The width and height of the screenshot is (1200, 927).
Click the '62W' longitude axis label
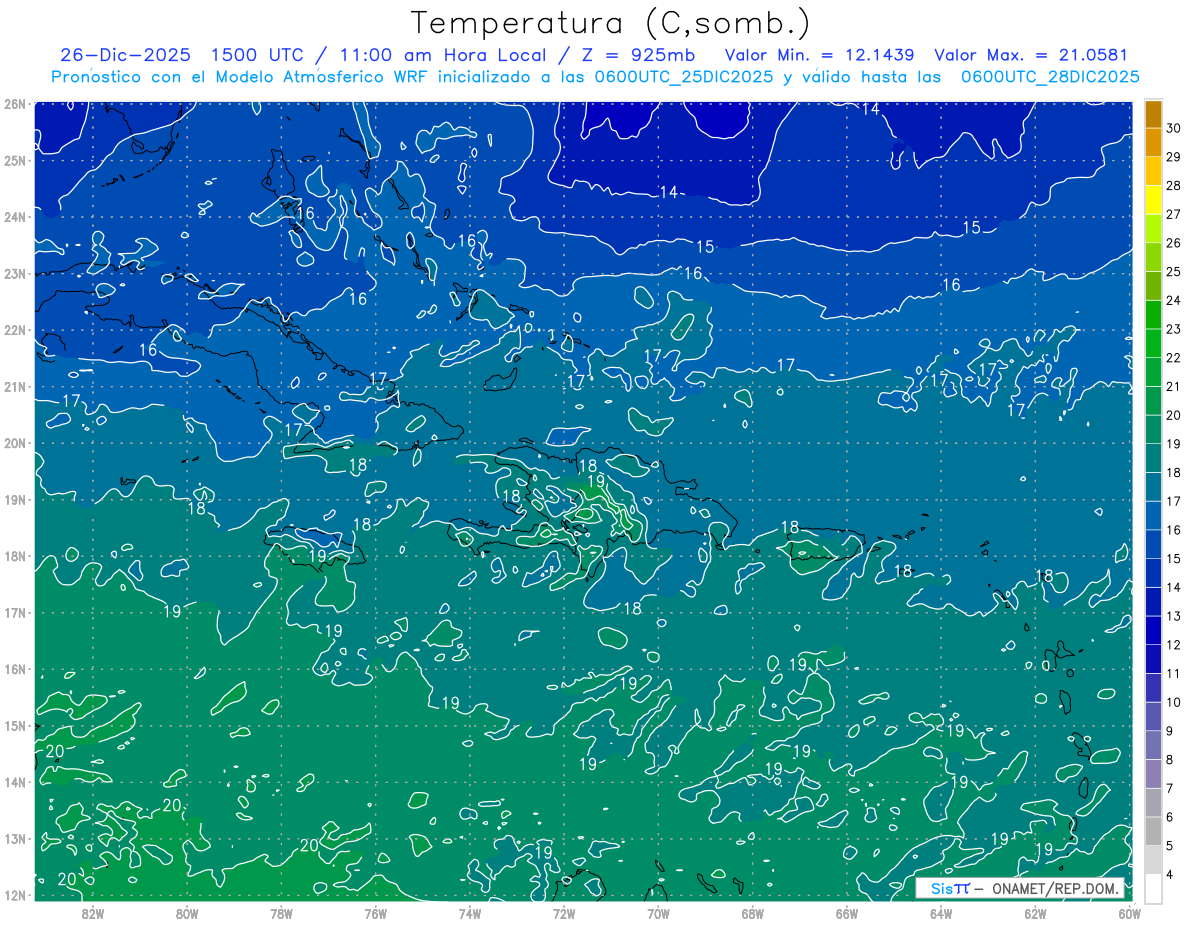coord(1035,913)
